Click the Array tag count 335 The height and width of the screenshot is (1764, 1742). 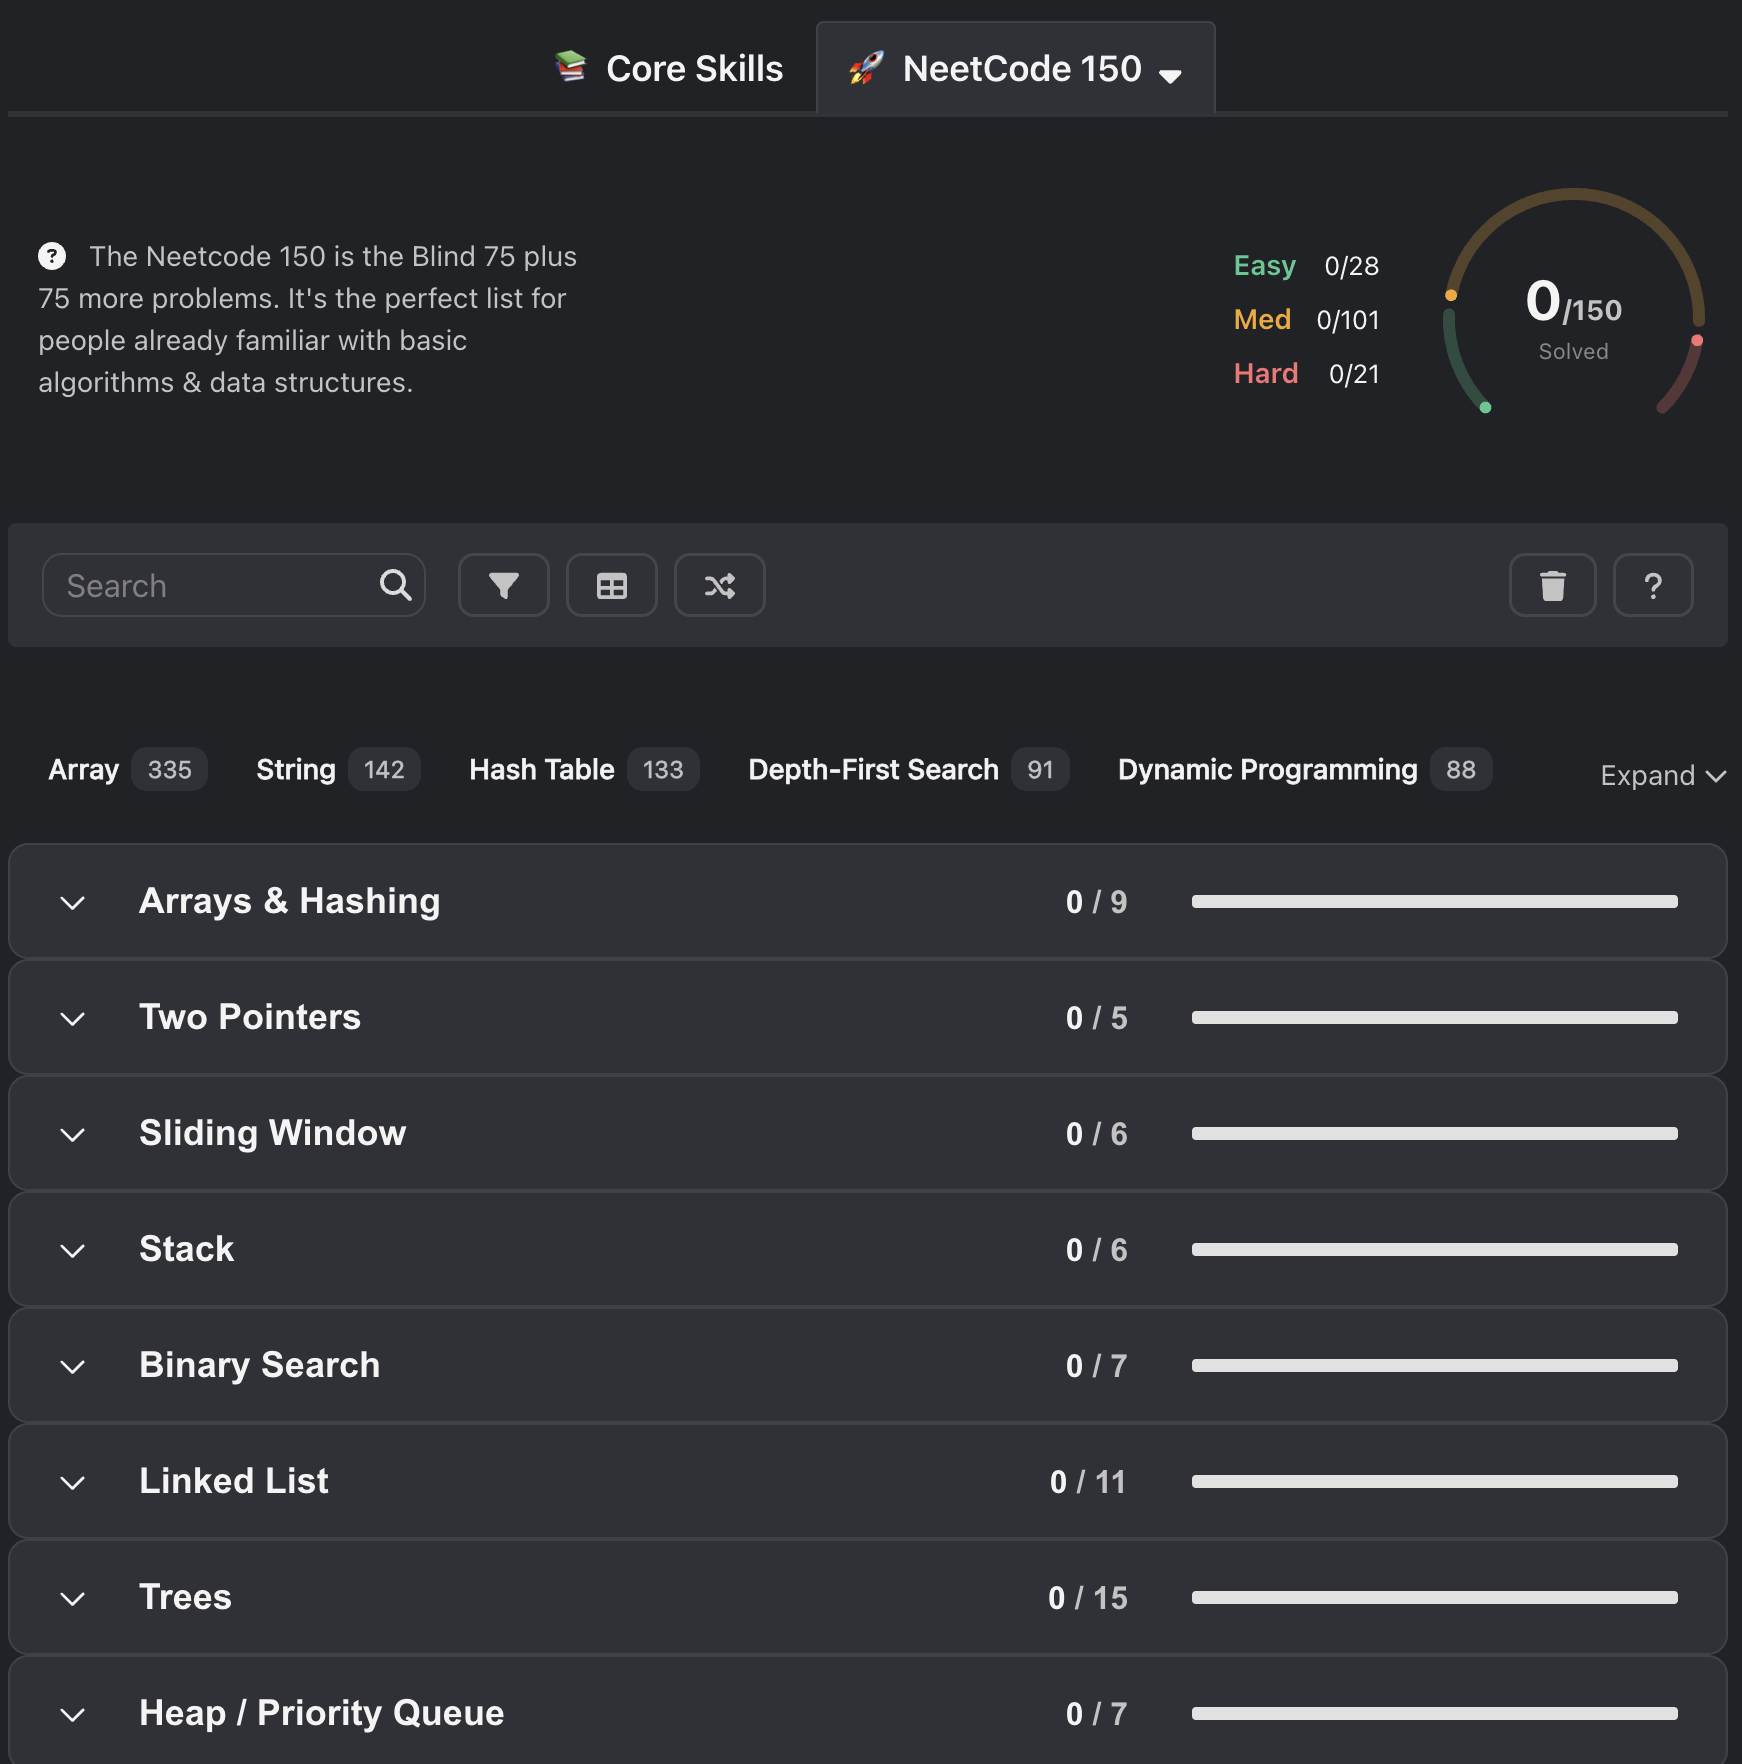click(x=170, y=769)
